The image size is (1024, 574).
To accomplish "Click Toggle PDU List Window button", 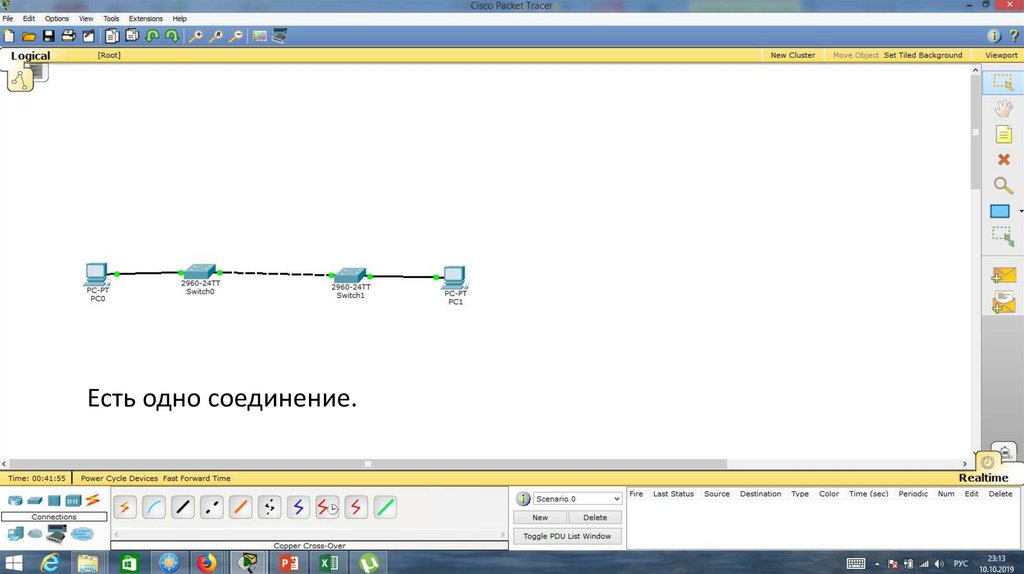I will click(x=567, y=536).
